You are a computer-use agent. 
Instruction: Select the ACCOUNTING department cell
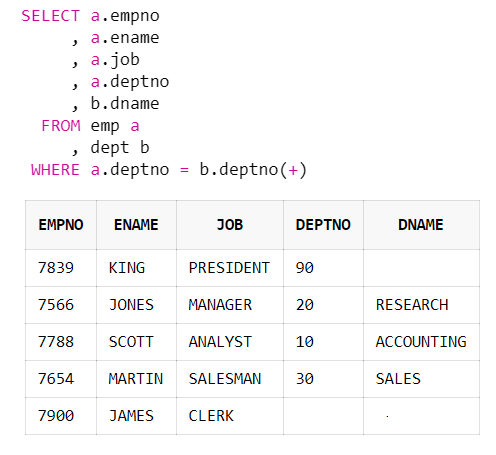(x=421, y=342)
